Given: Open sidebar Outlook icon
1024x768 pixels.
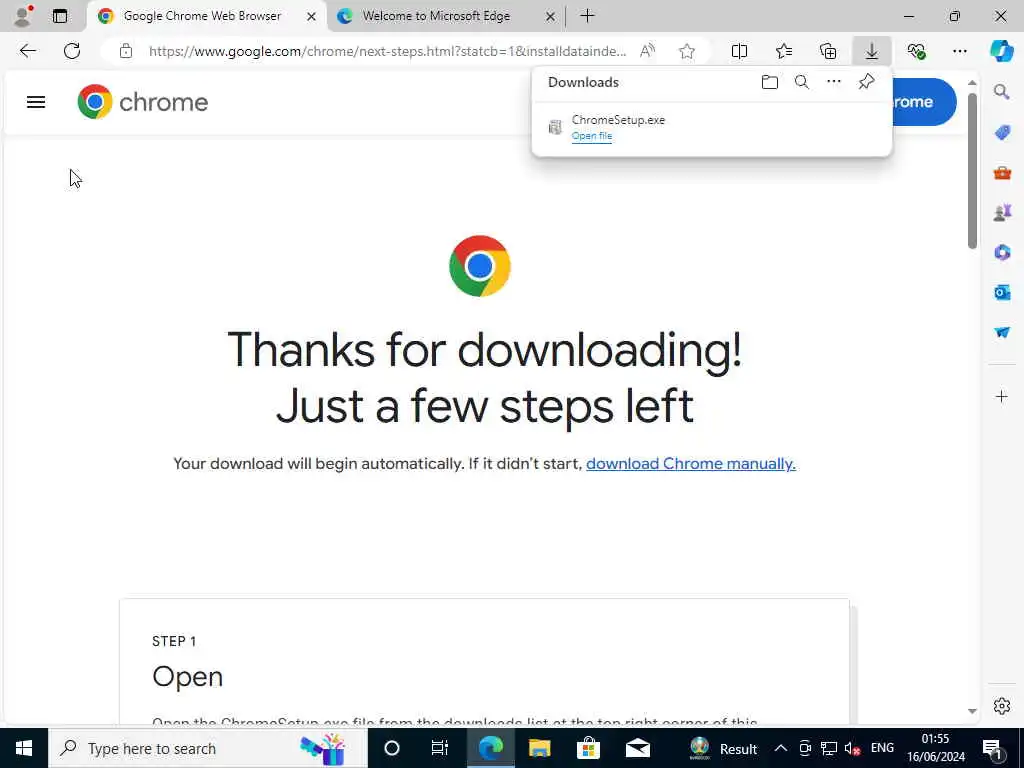Looking at the screenshot, I should (x=1002, y=292).
